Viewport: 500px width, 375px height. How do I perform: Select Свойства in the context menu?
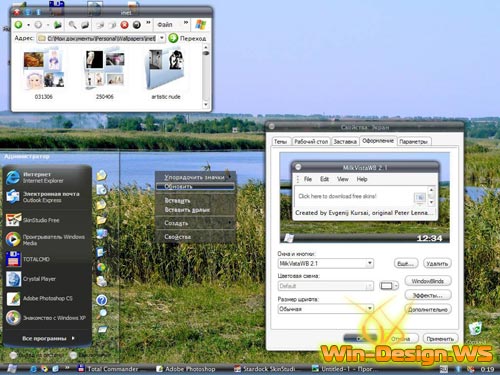(195, 237)
